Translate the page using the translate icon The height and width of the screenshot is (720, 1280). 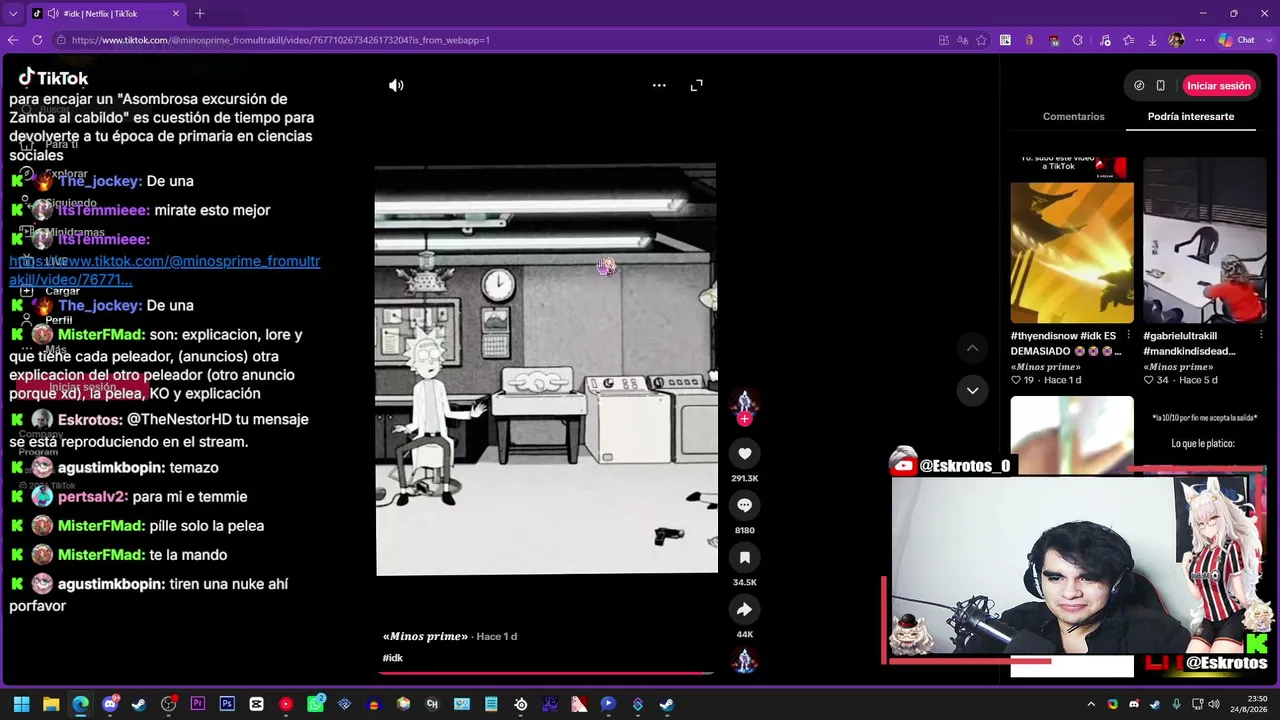click(x=963, y=40)
